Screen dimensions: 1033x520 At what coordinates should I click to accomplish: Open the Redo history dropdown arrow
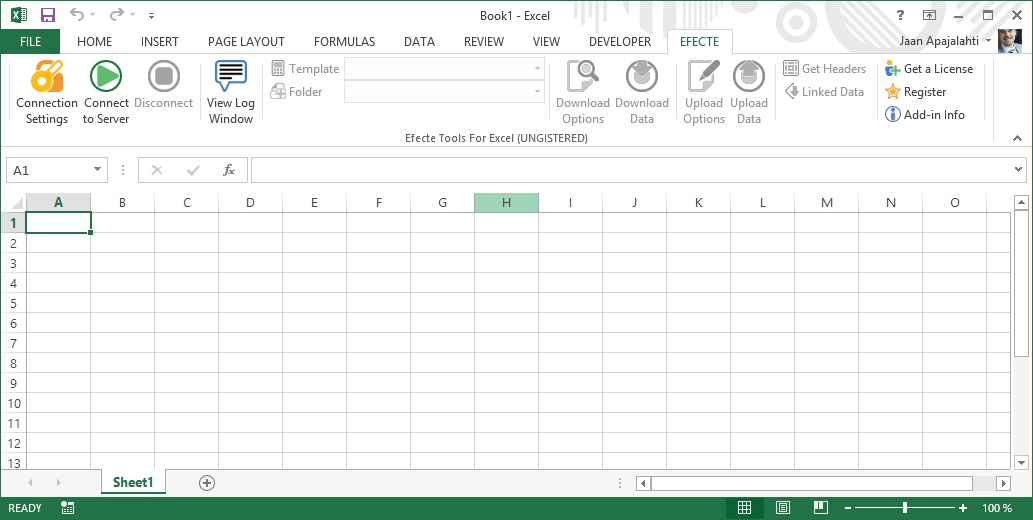point(132,14)
